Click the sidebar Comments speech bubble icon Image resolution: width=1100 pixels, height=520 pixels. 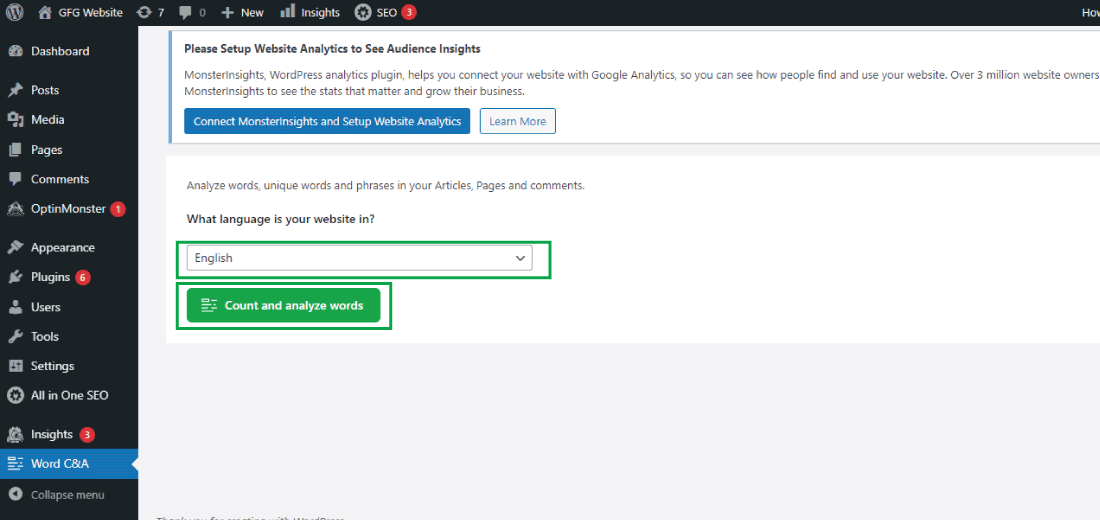[x=15, y=179]
